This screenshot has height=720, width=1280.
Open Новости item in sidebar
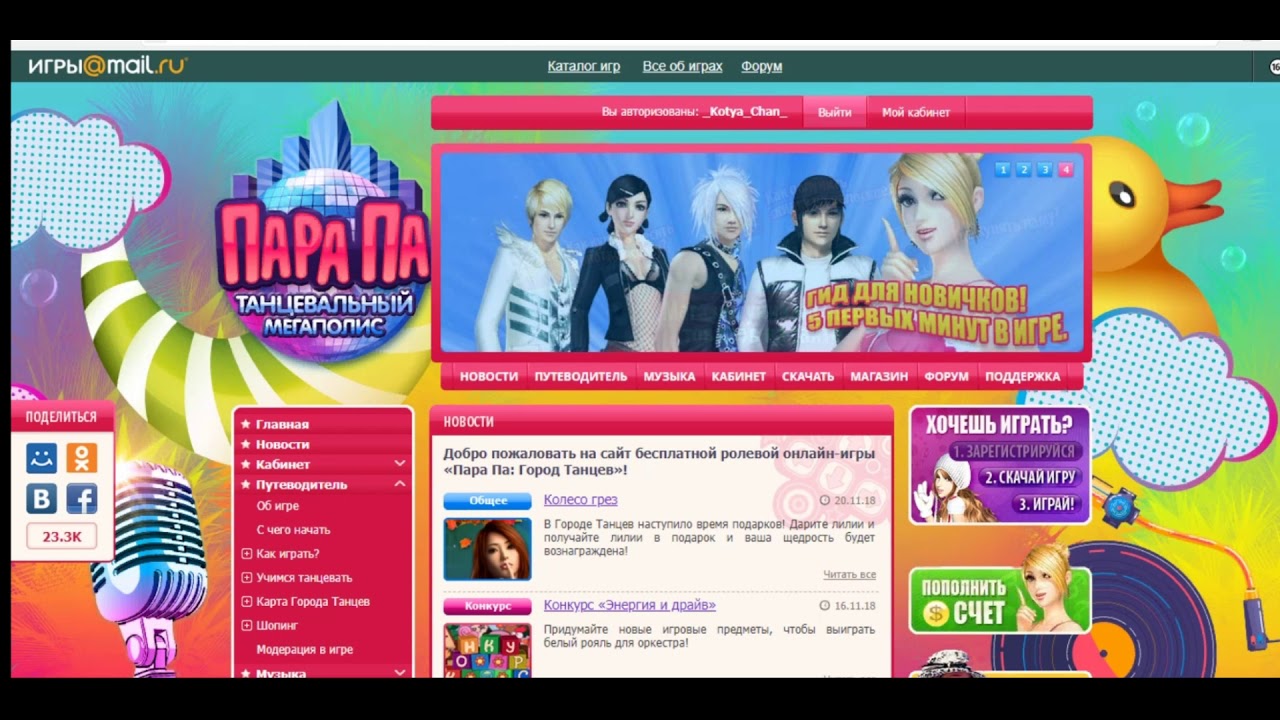point(282,444)
